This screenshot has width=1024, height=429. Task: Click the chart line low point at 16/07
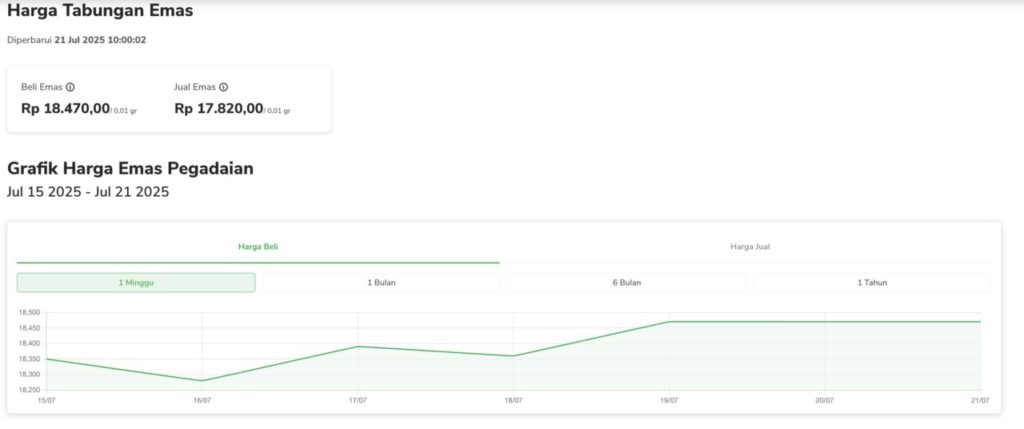pyautogui.click(x=202, y=380)
